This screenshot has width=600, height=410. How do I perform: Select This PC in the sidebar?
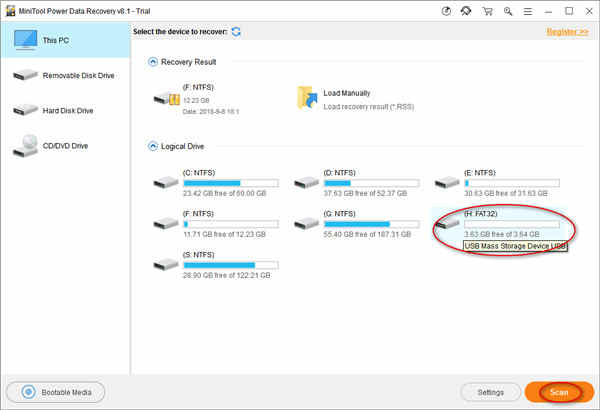tap(65, 40)
